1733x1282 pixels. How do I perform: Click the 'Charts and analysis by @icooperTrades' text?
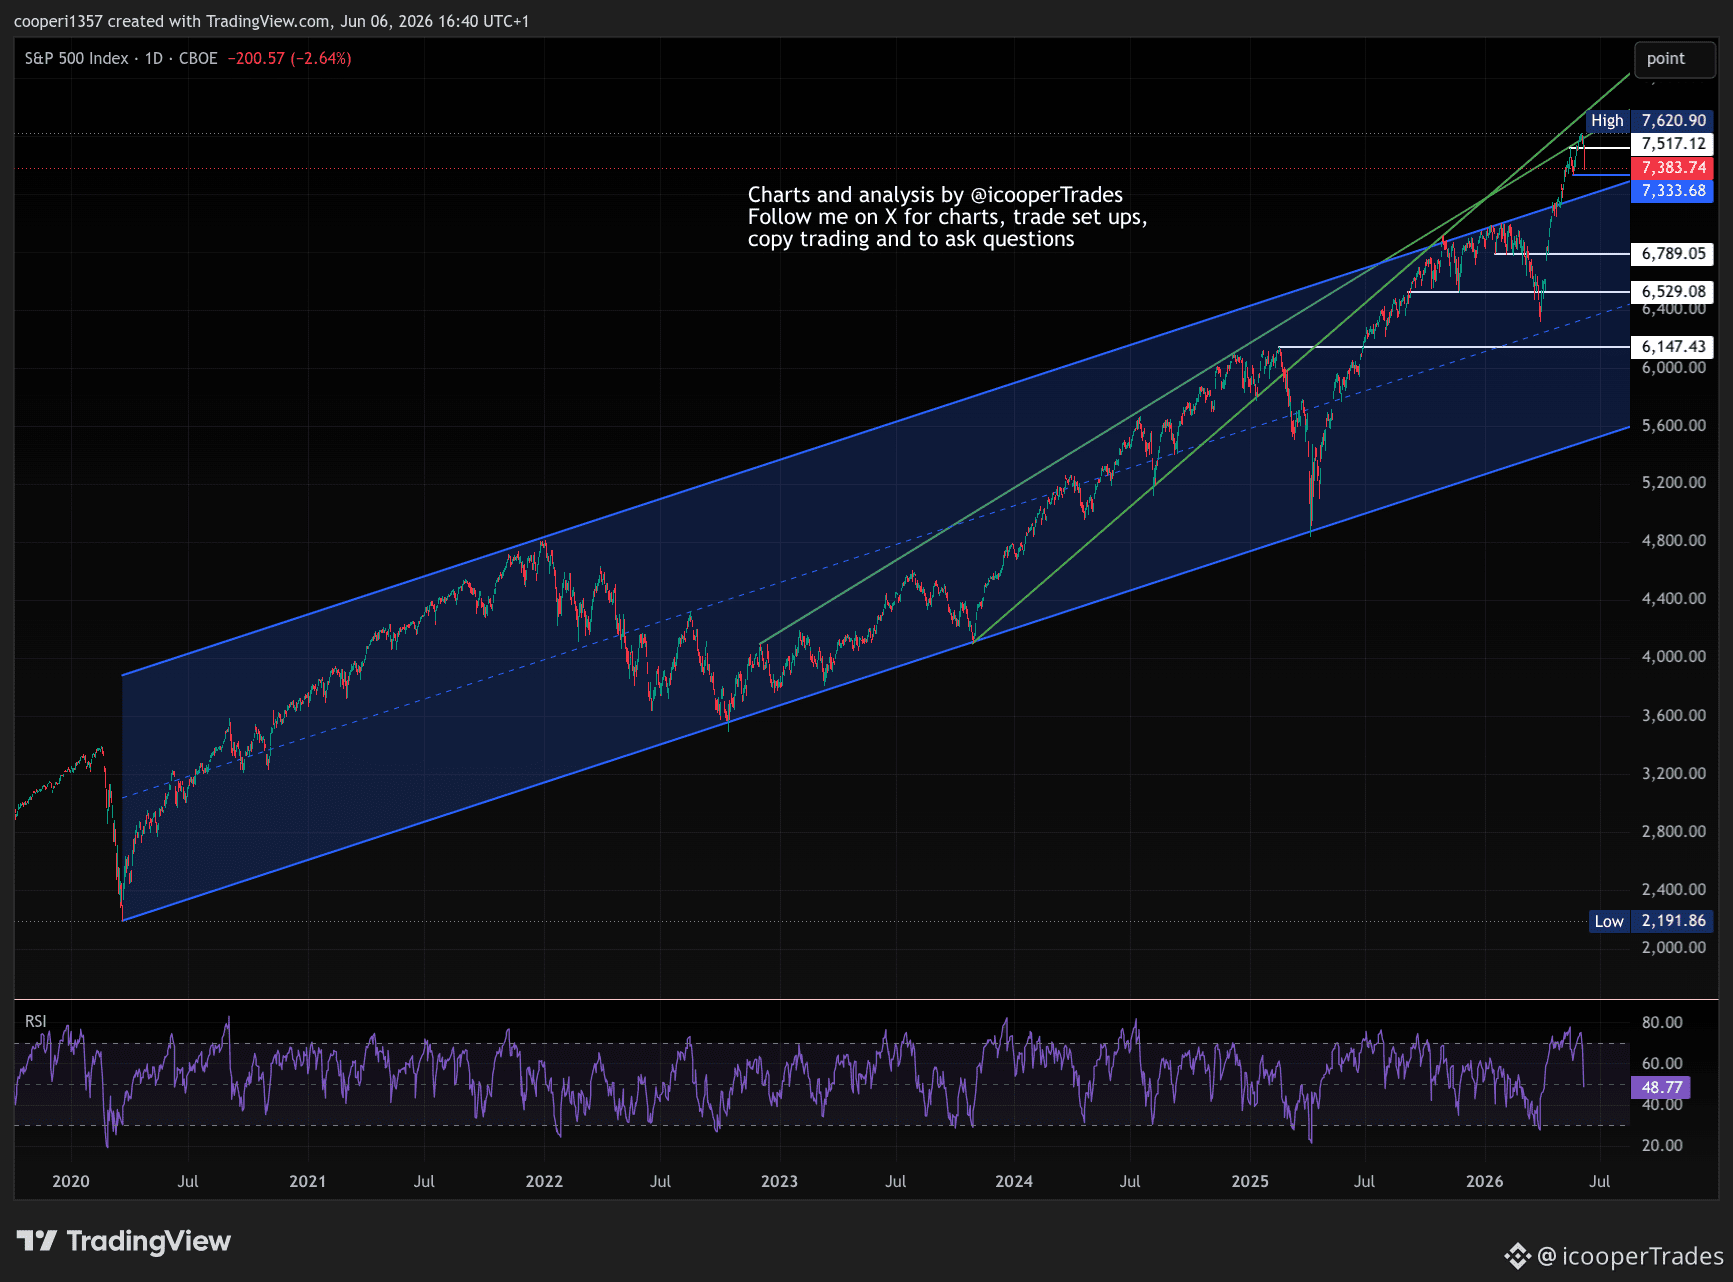(x=935, y=195)
